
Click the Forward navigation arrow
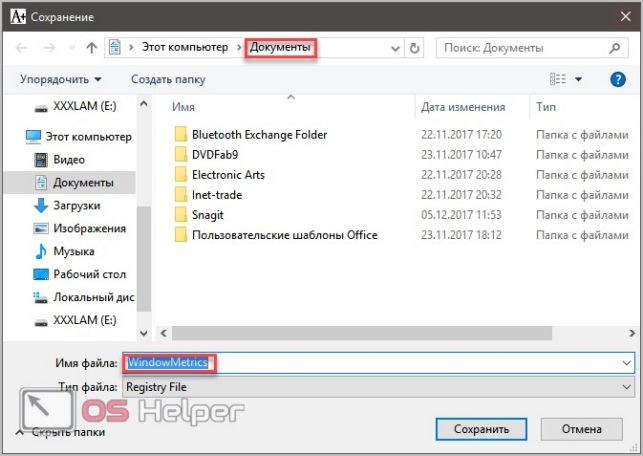tap(49, 48)
